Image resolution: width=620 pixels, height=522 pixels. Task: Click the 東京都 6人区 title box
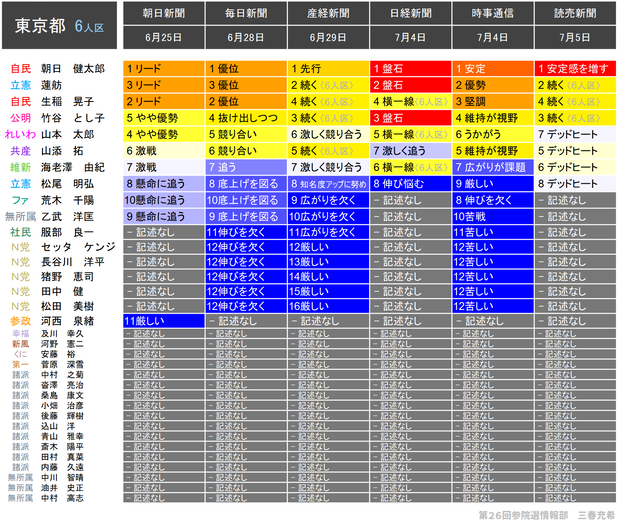(59, 25)
